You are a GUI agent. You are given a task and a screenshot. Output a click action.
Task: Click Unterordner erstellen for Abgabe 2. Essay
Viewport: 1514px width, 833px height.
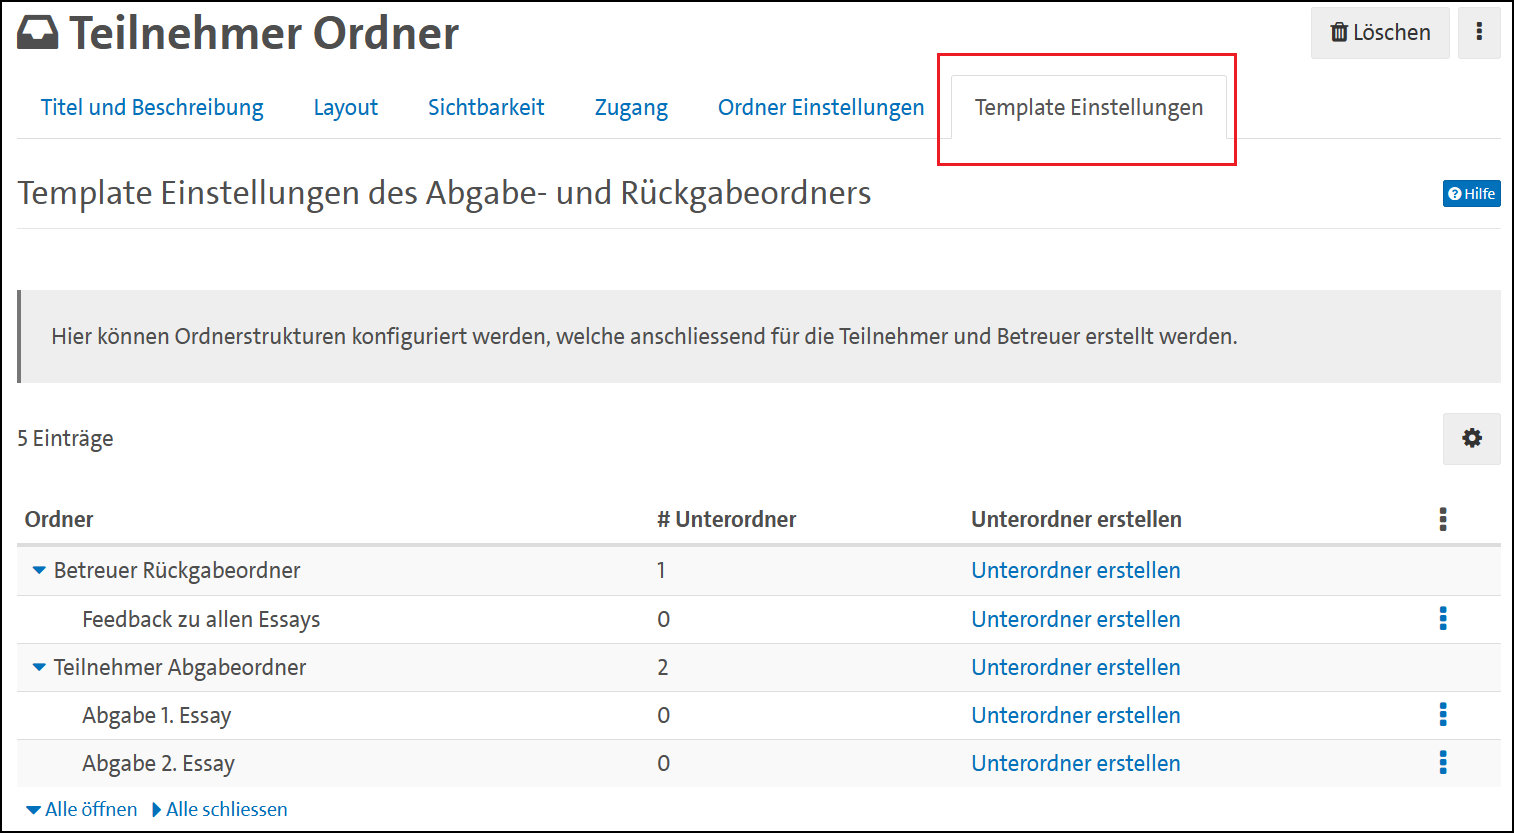click(1075, 763)
